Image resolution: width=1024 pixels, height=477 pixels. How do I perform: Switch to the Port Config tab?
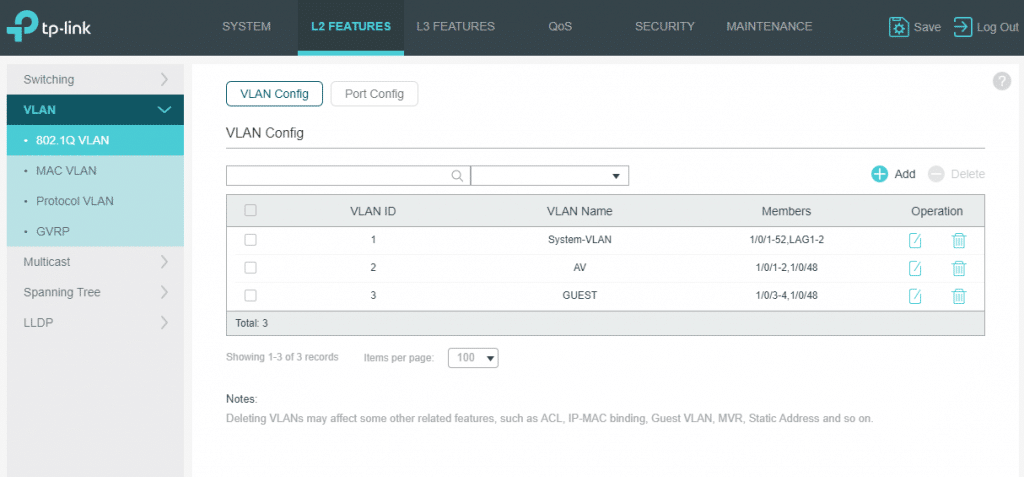click(x=374, y=94)
